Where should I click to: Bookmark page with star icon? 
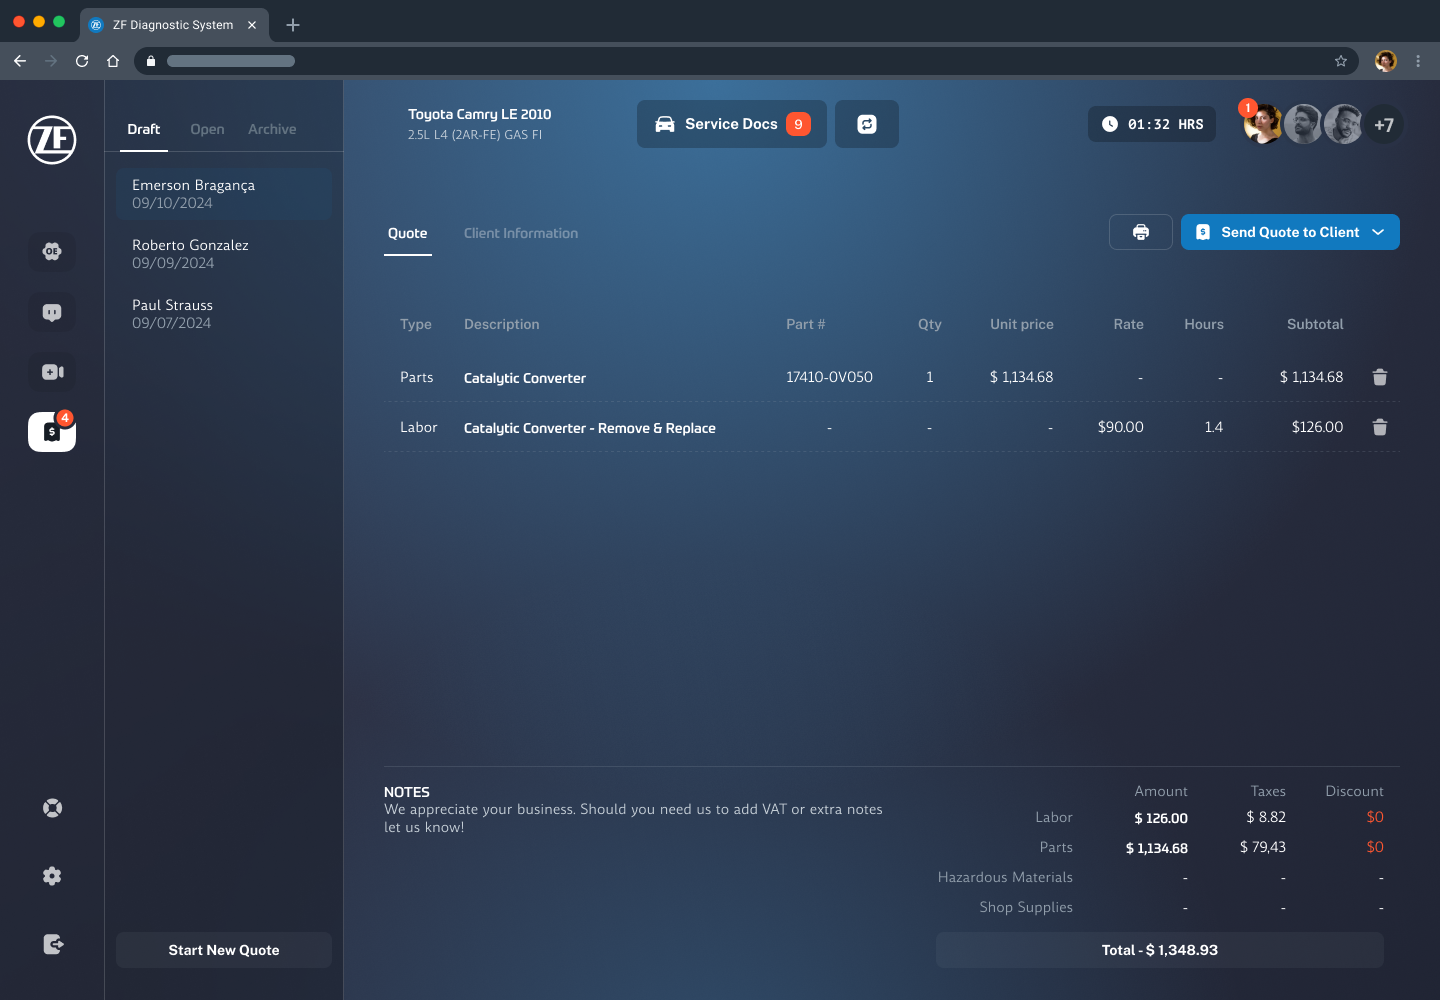pyautogui.click(x=1341, y=61)
